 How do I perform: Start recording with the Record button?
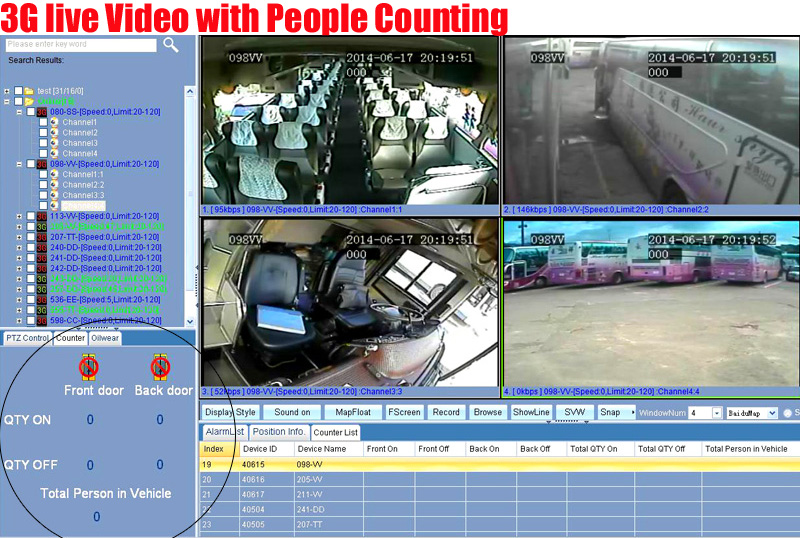446,412
